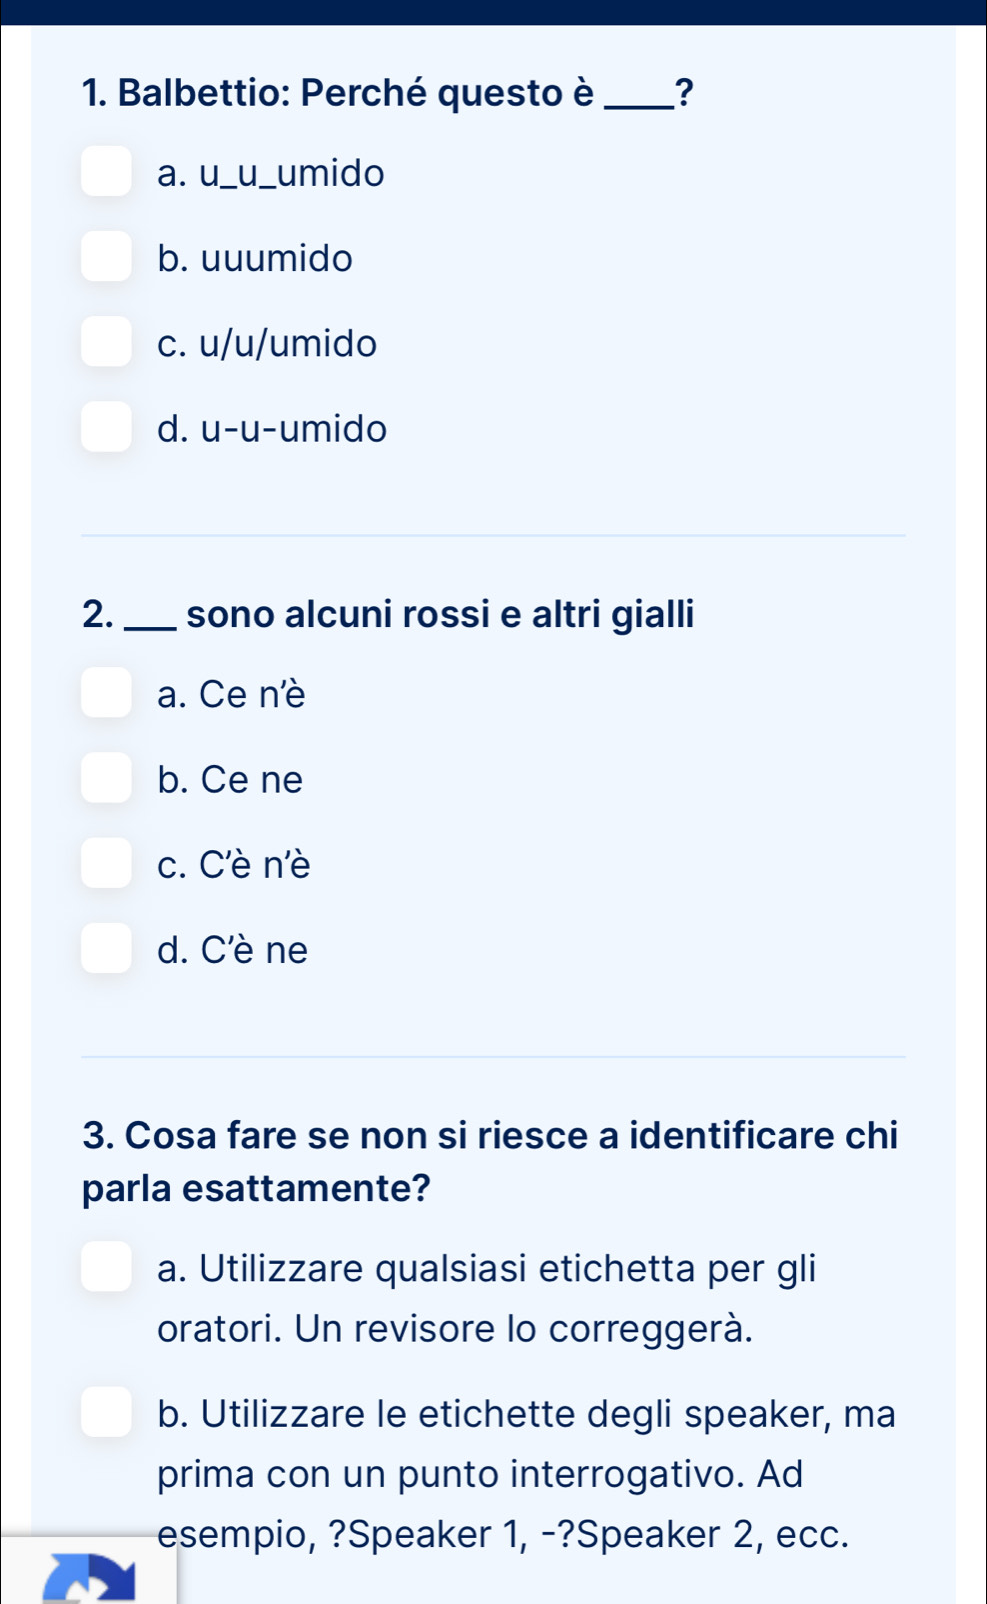This screenshot has height=1604, width=987.
Task: Check the 'C'è ne' checkbox
Action: tap(107, 947)
